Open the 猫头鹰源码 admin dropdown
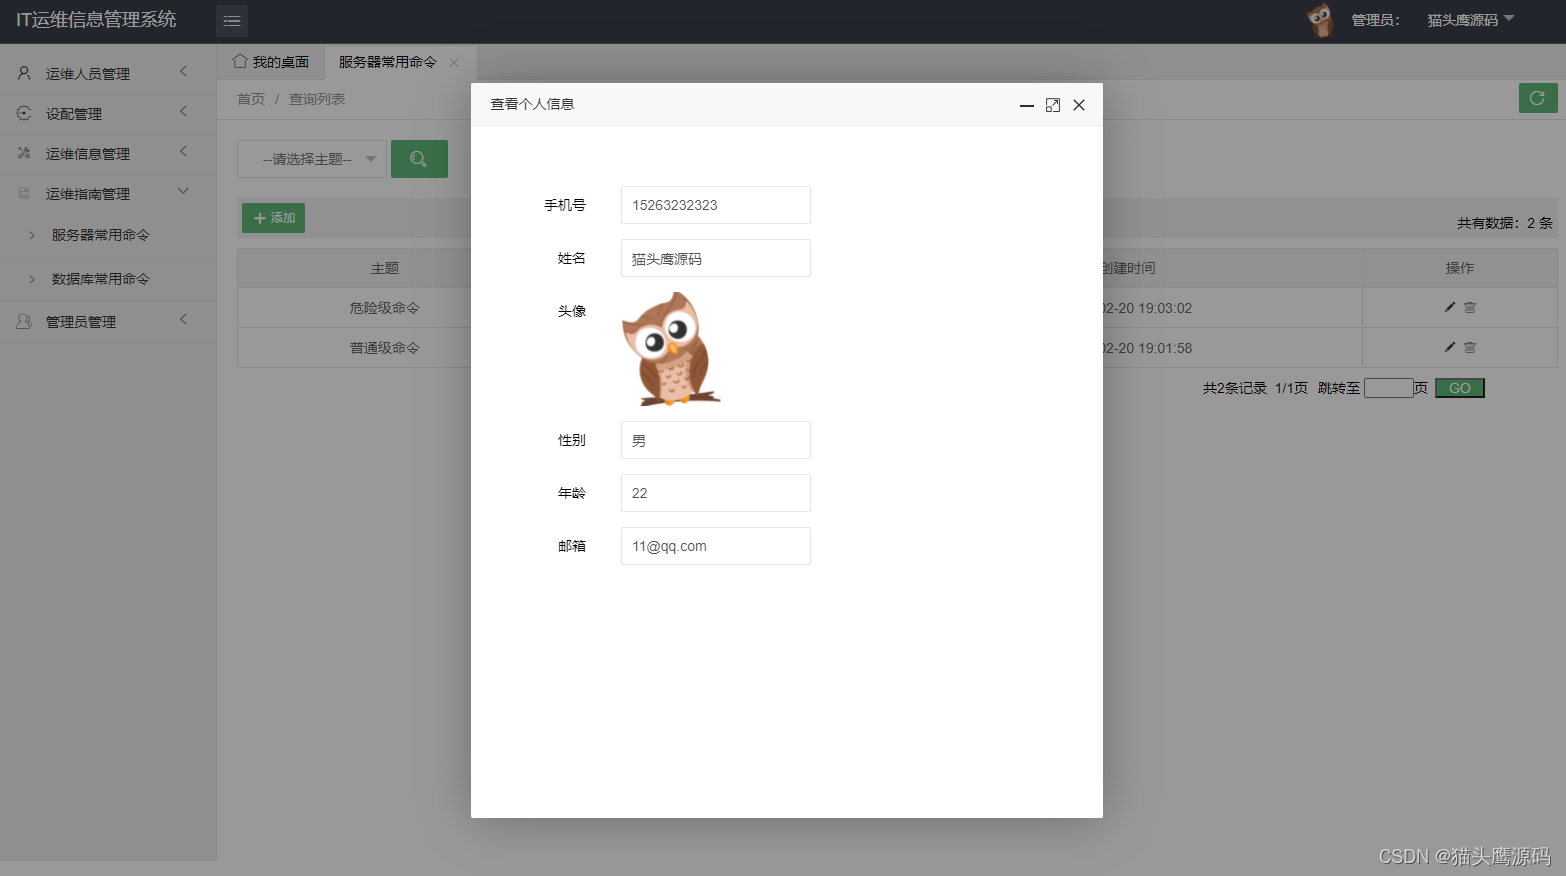Image resolution: width=1566 pixels, height=876 pixels. coord(1470,20)
